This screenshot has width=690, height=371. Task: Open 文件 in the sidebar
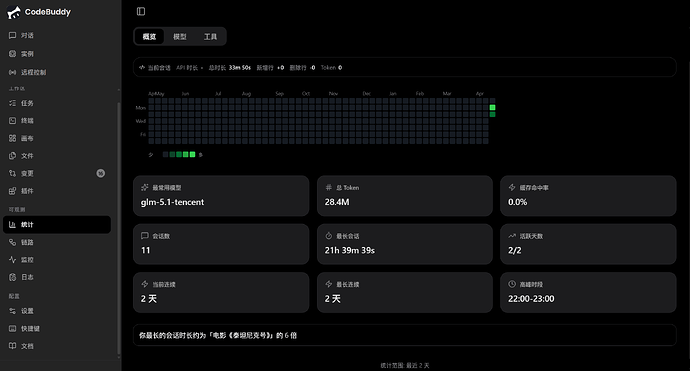pos(57,156)
